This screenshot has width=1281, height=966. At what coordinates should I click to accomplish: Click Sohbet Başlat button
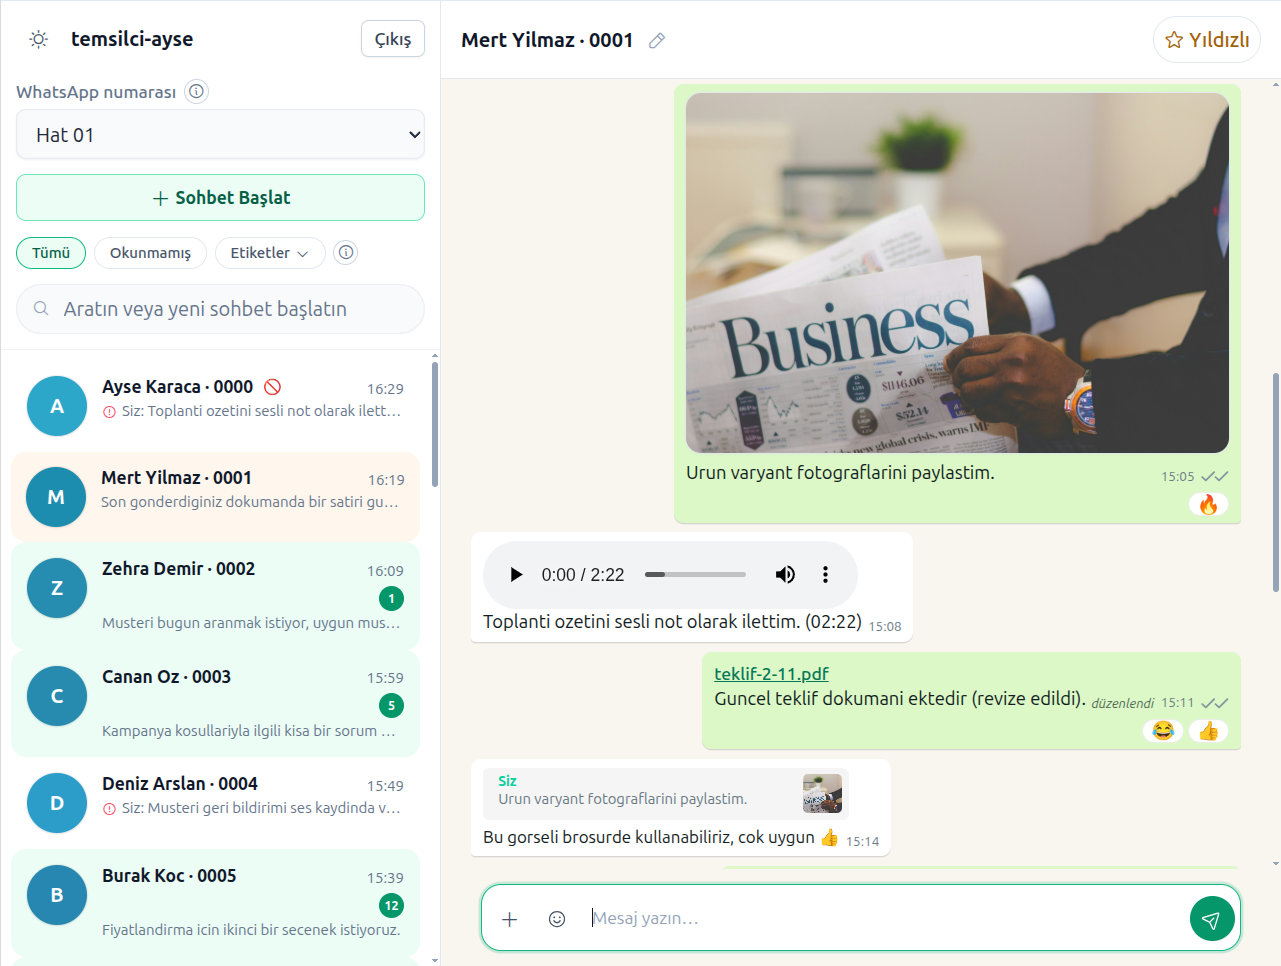(220, 198)
